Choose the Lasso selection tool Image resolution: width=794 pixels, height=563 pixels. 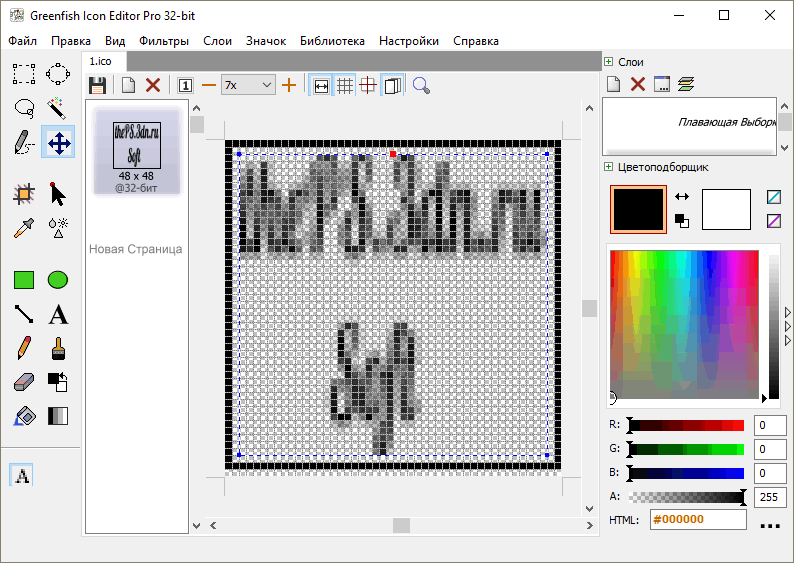[x=24, y=108]
